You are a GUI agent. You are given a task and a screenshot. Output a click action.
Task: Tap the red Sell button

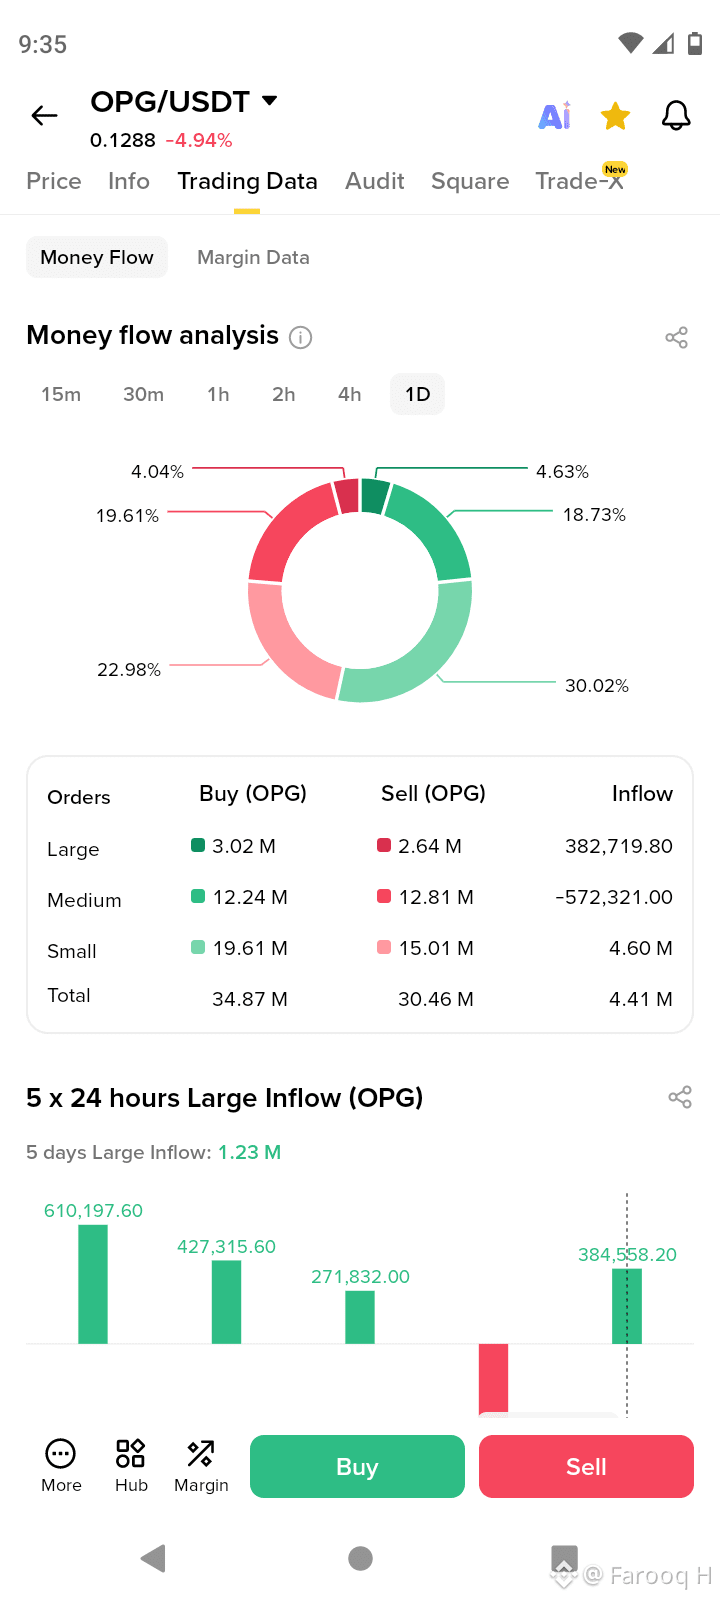(586, 1466)
